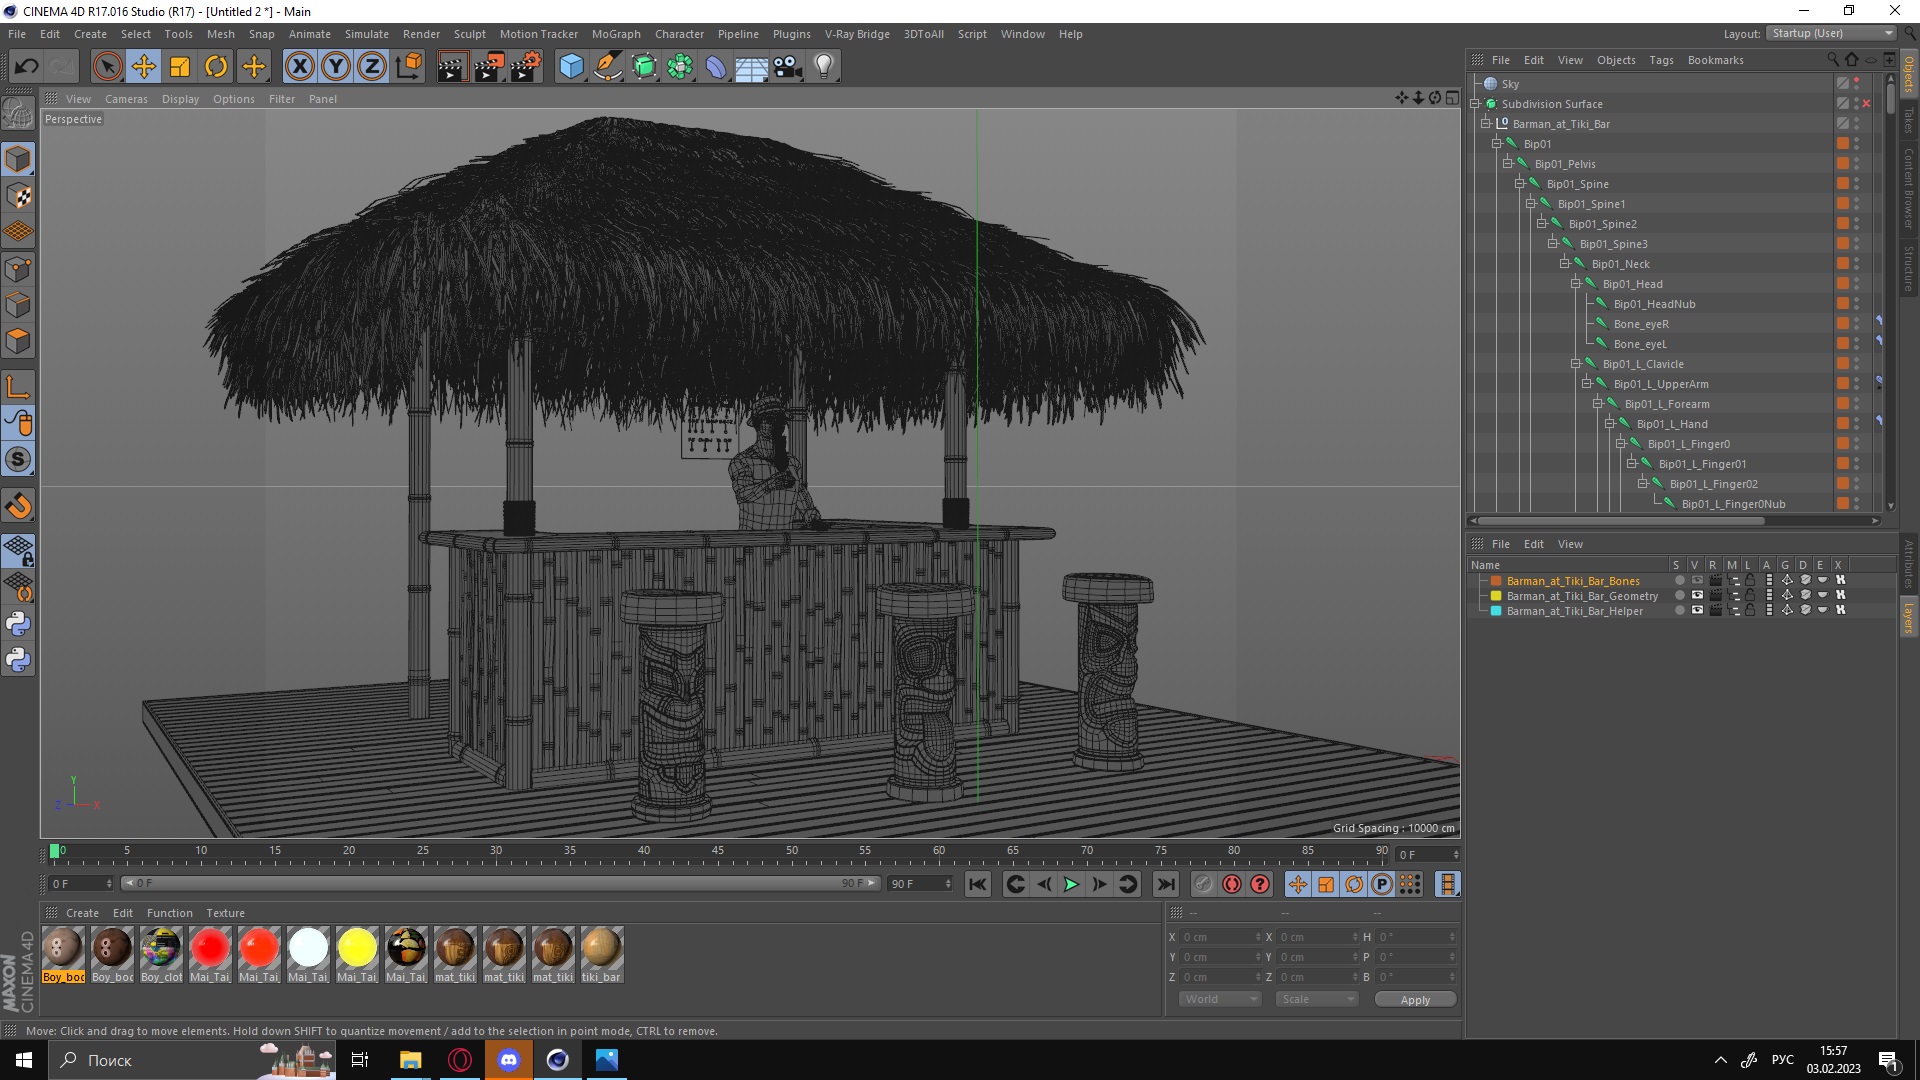Add a Cube primitive object

[571, 67]
